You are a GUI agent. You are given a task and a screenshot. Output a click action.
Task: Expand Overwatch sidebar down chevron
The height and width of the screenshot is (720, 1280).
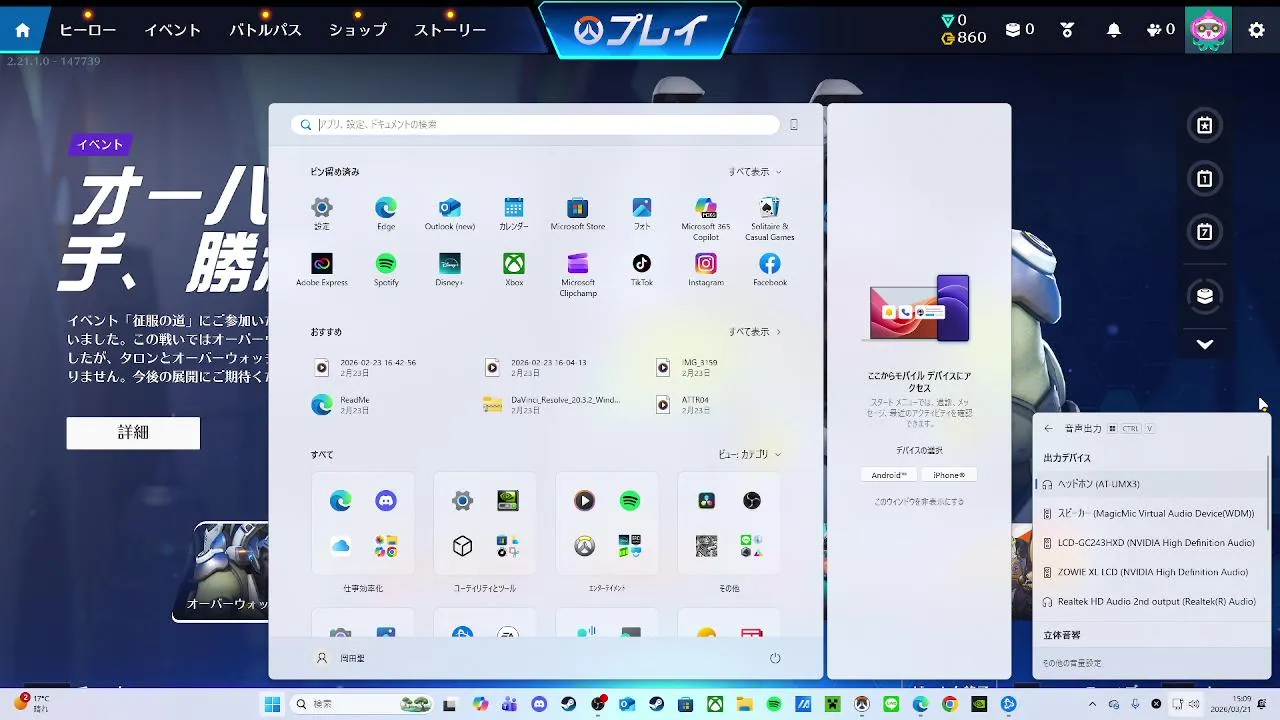pos(1205,344)
